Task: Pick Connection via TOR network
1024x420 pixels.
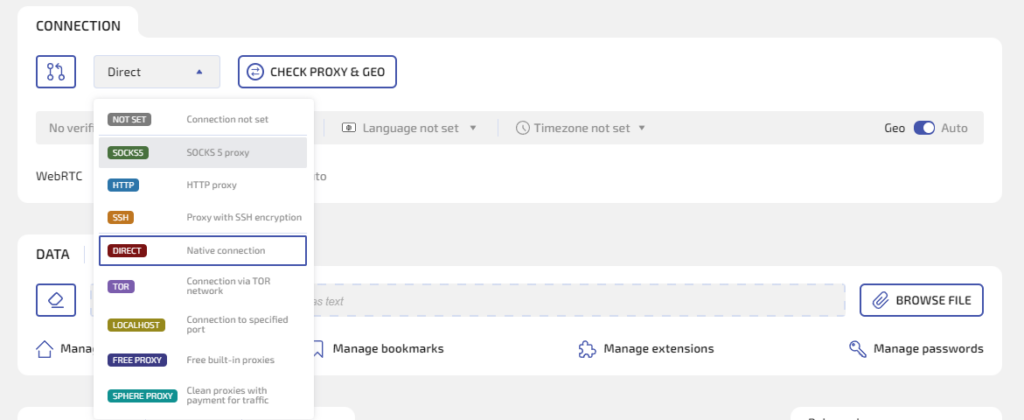Action: 203,287
